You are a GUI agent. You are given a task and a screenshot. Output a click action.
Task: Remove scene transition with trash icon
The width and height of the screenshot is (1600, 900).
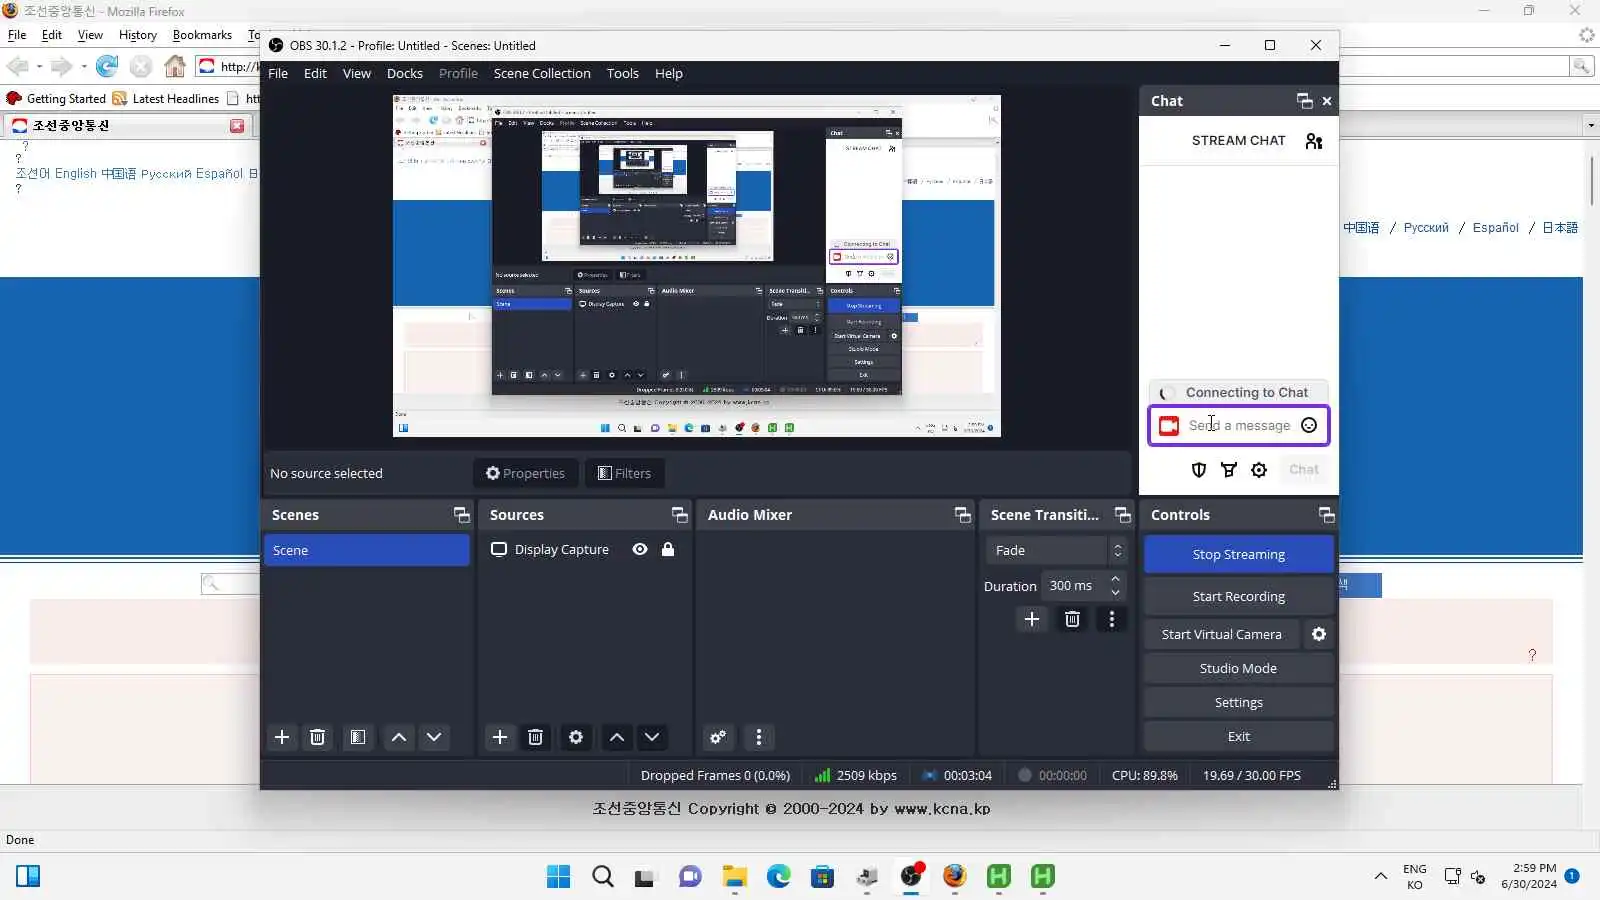[x=1072, y=619]
